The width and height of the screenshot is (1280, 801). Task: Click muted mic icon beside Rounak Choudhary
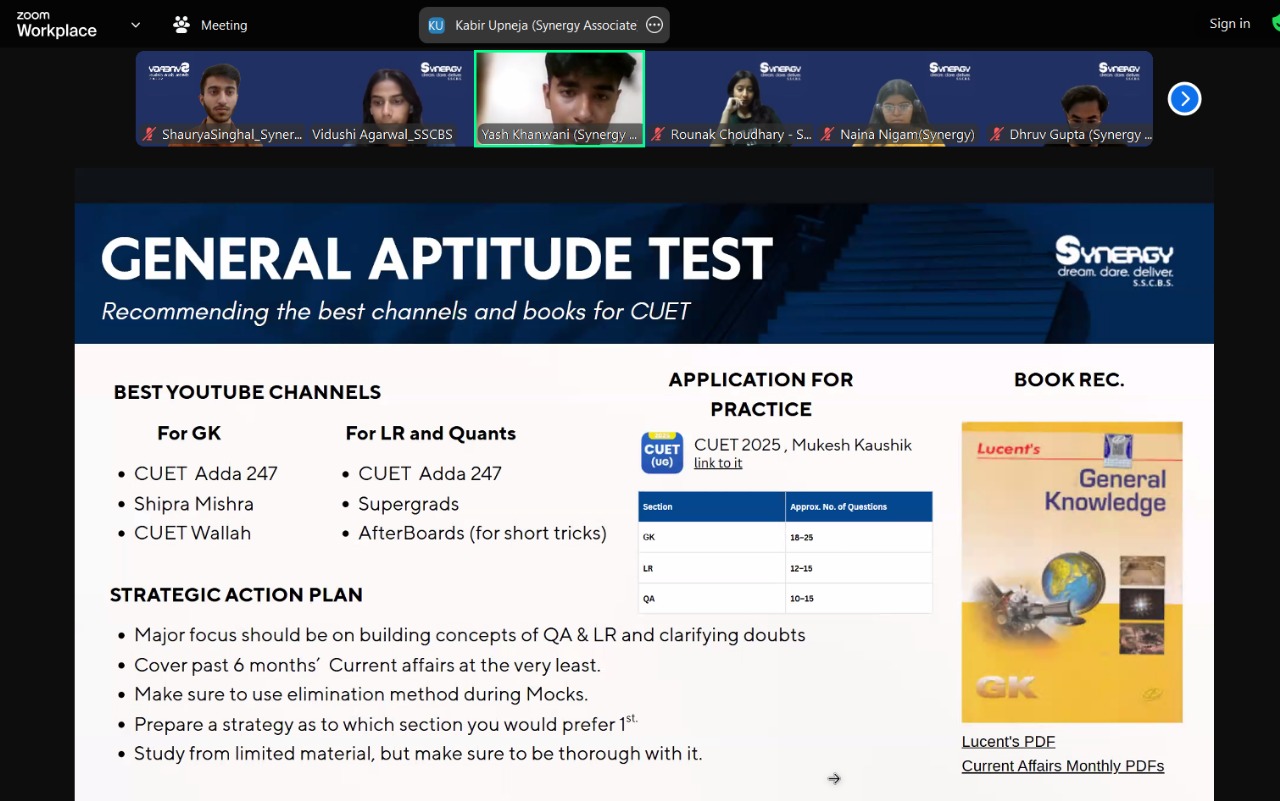tap(658, 134)
